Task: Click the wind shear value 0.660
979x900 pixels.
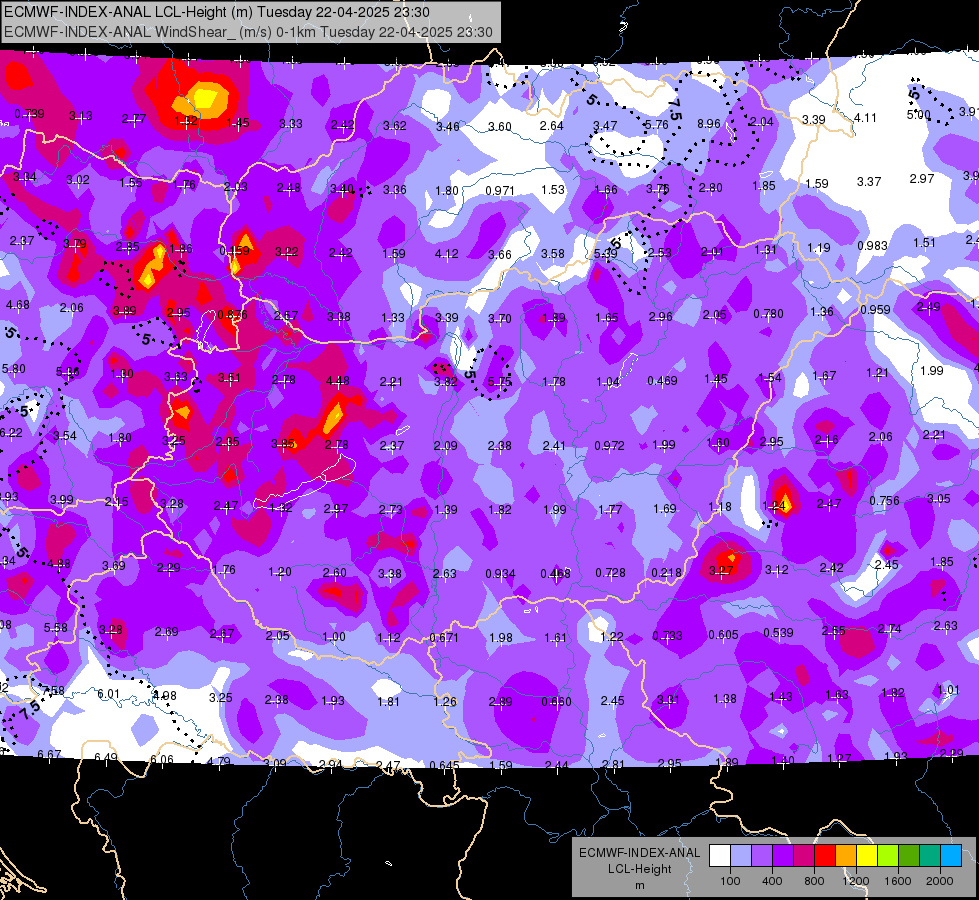Action: 556,701
